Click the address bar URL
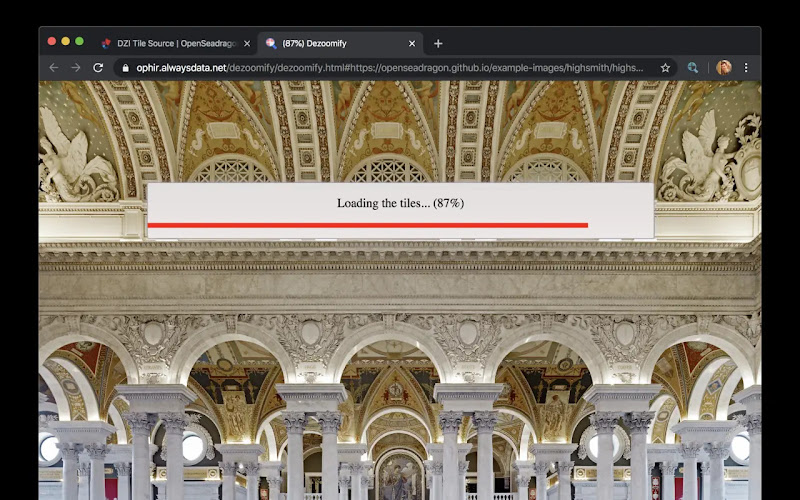Image resolution: width=800 pixels, height=500 pixels. (x=389, y=68)
